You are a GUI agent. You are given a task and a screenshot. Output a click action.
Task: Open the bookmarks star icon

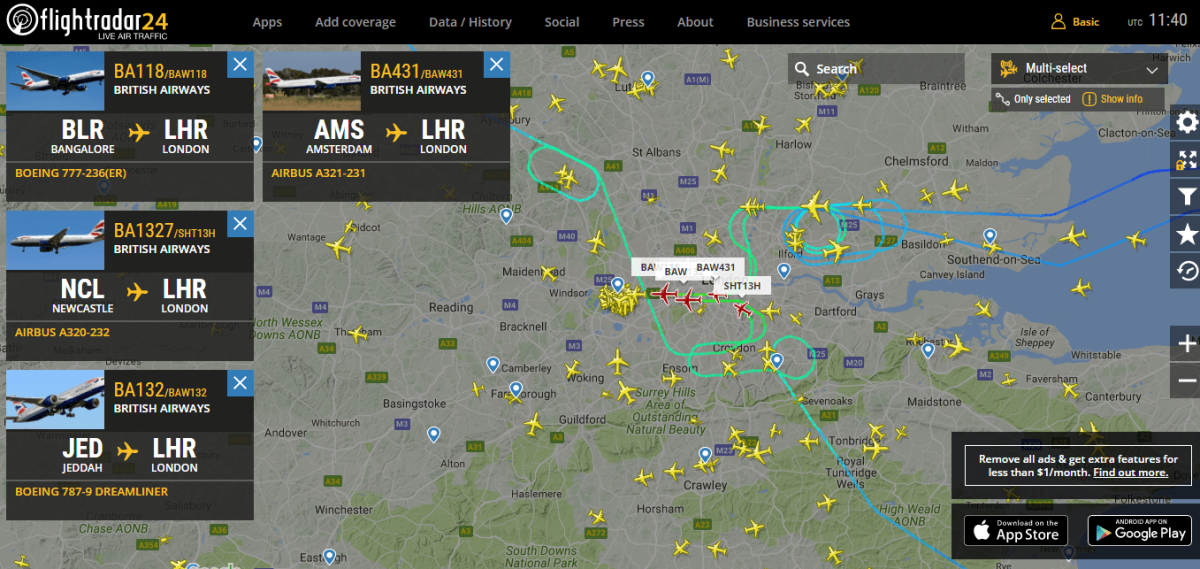tap(1187, 234)
